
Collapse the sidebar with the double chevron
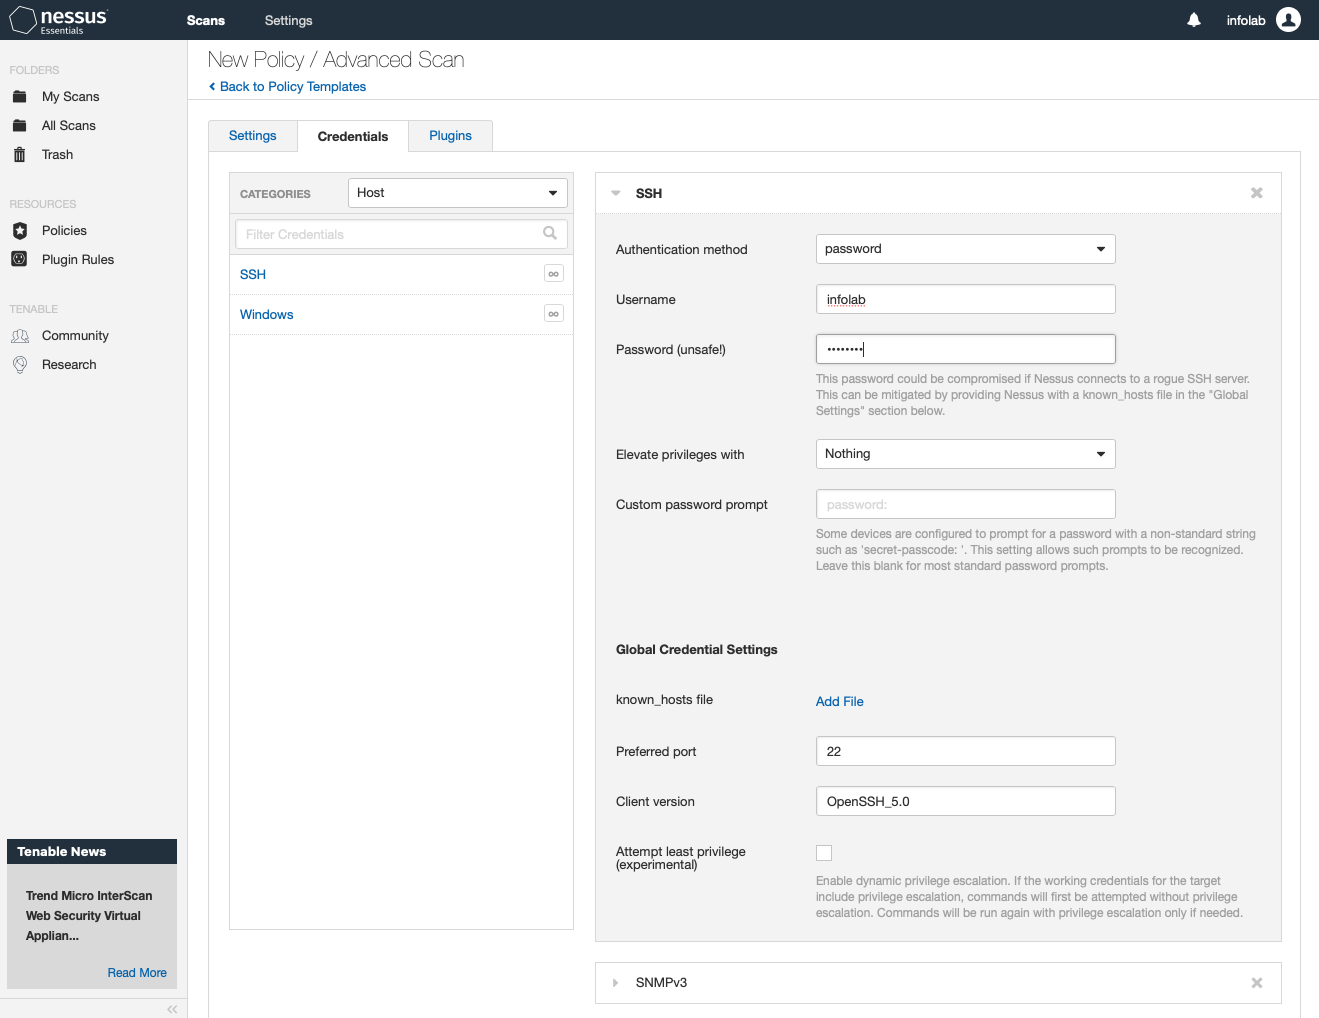pos(172,1009)
